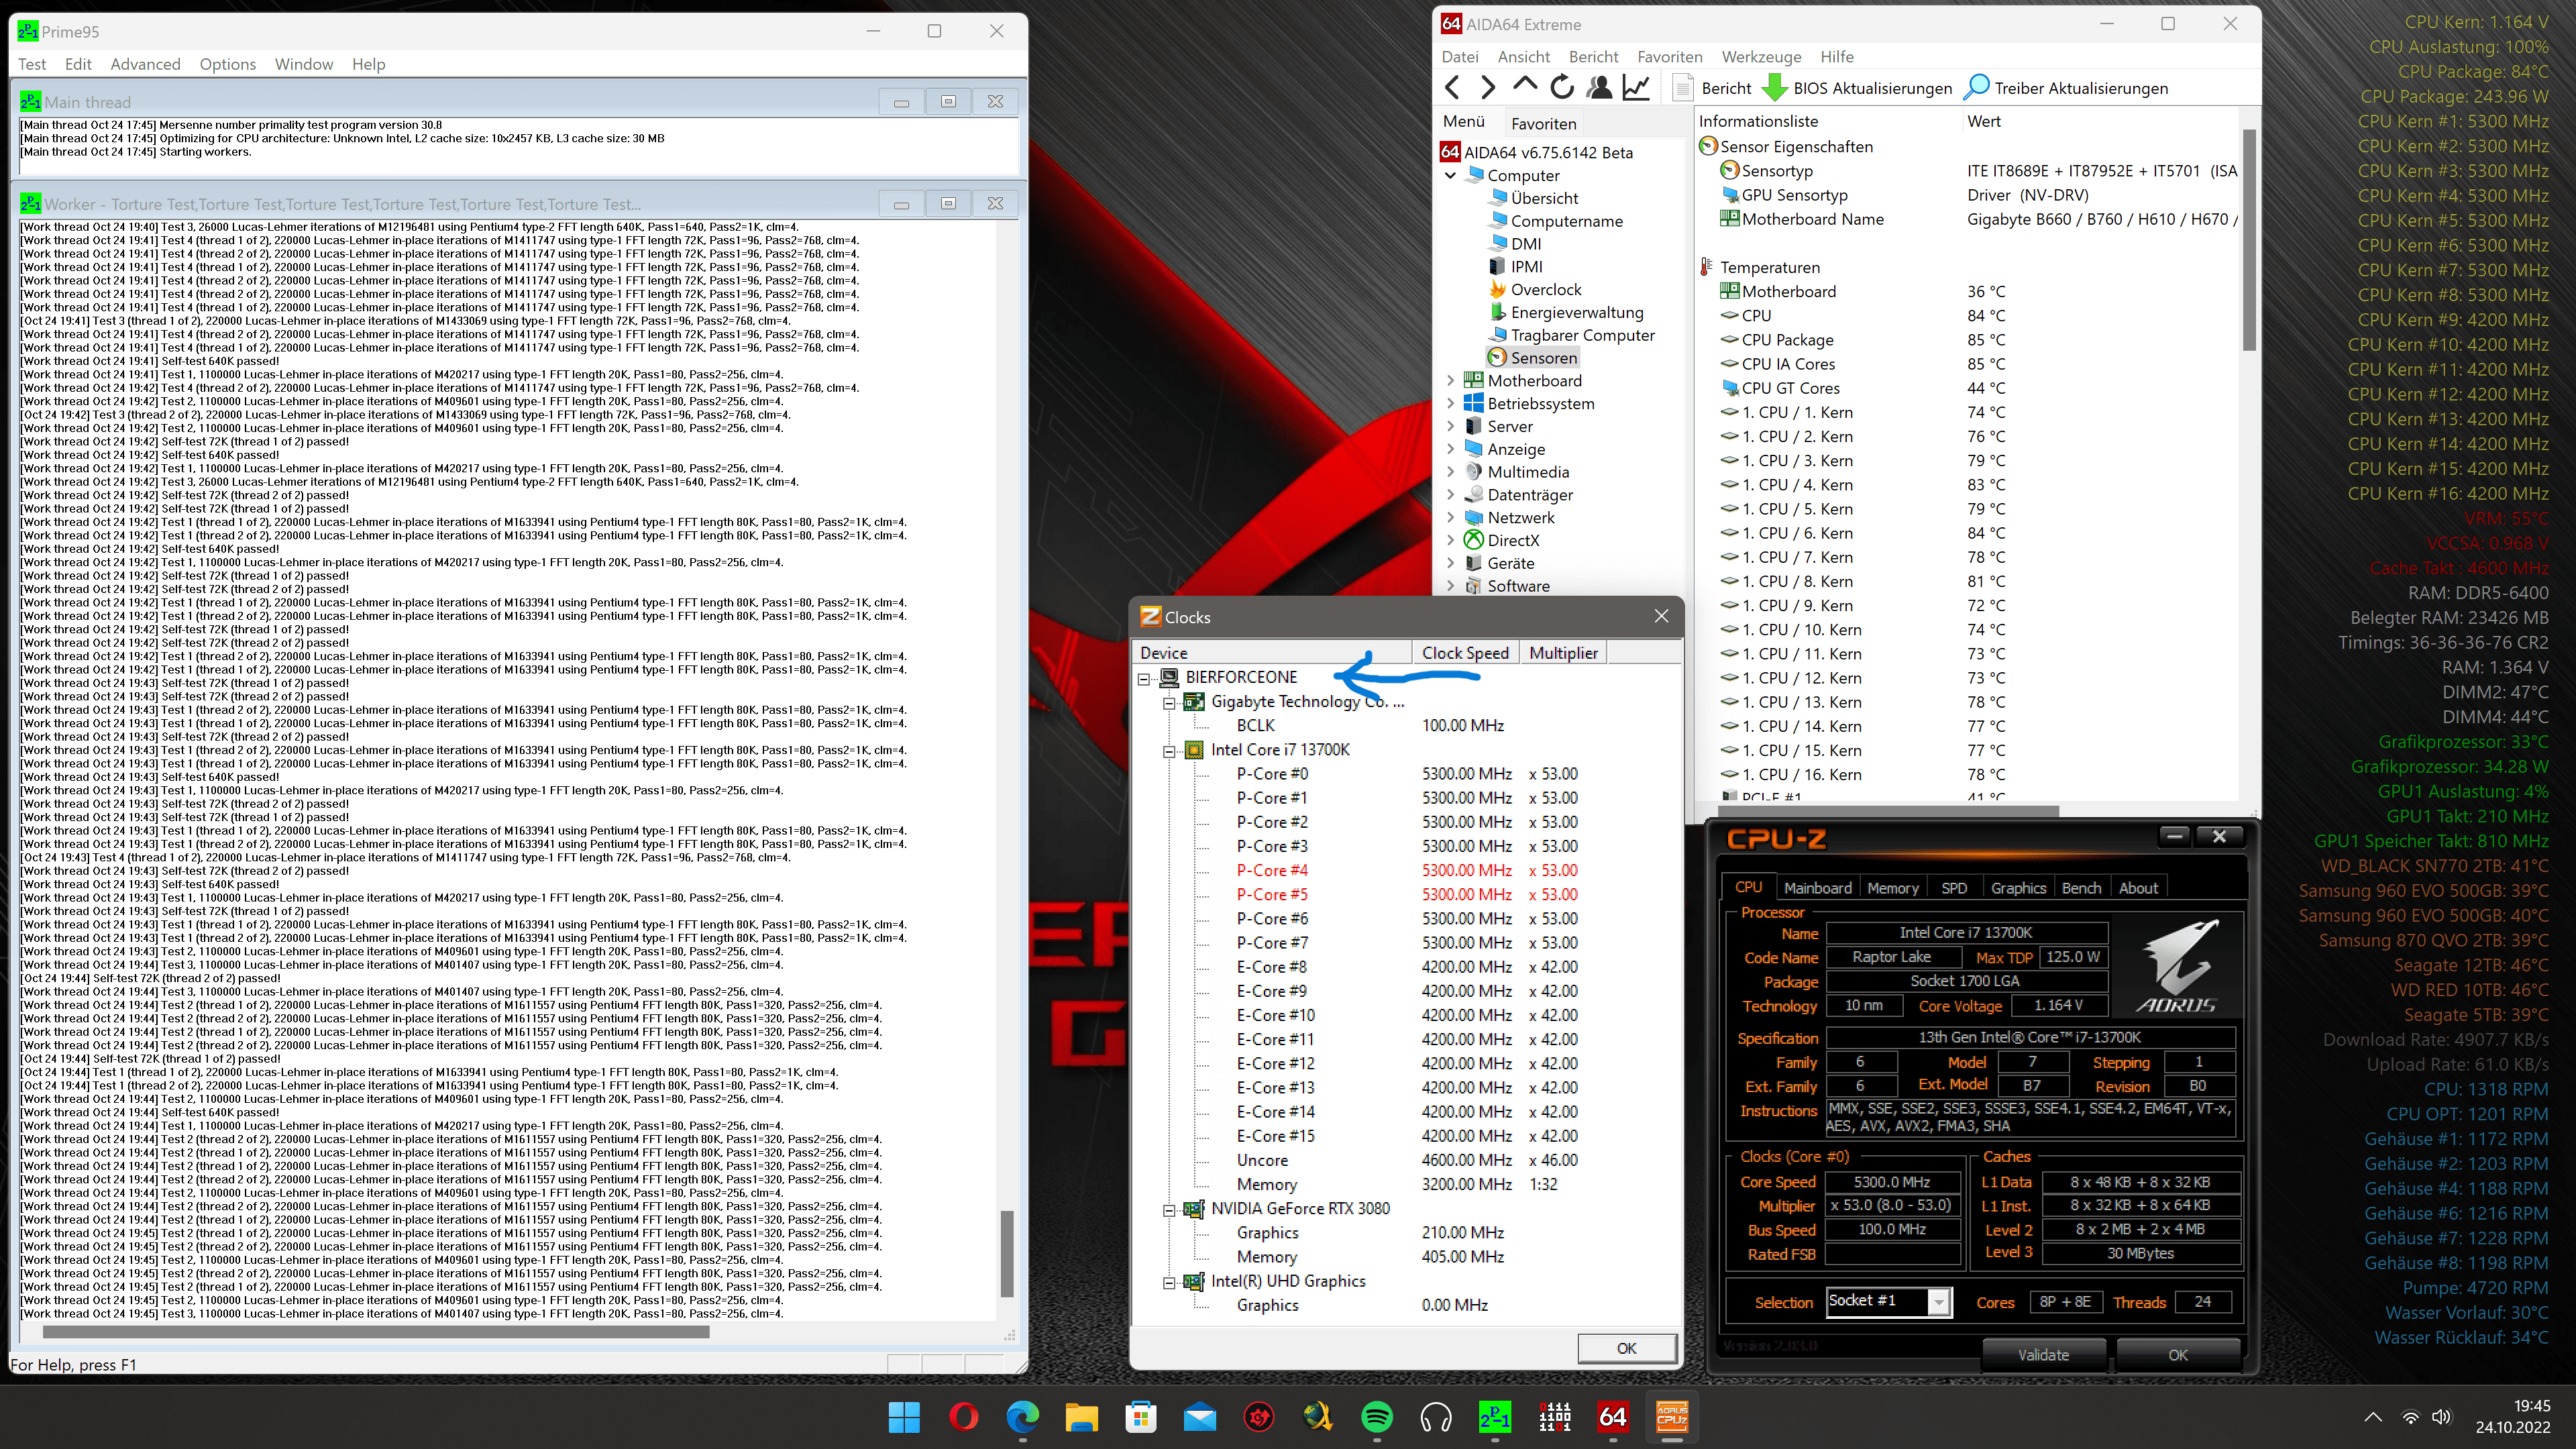Click AIDA64 up-level arrow icon
The width and height of the screenshot is (2576, 1449).
pos(1524,86)
